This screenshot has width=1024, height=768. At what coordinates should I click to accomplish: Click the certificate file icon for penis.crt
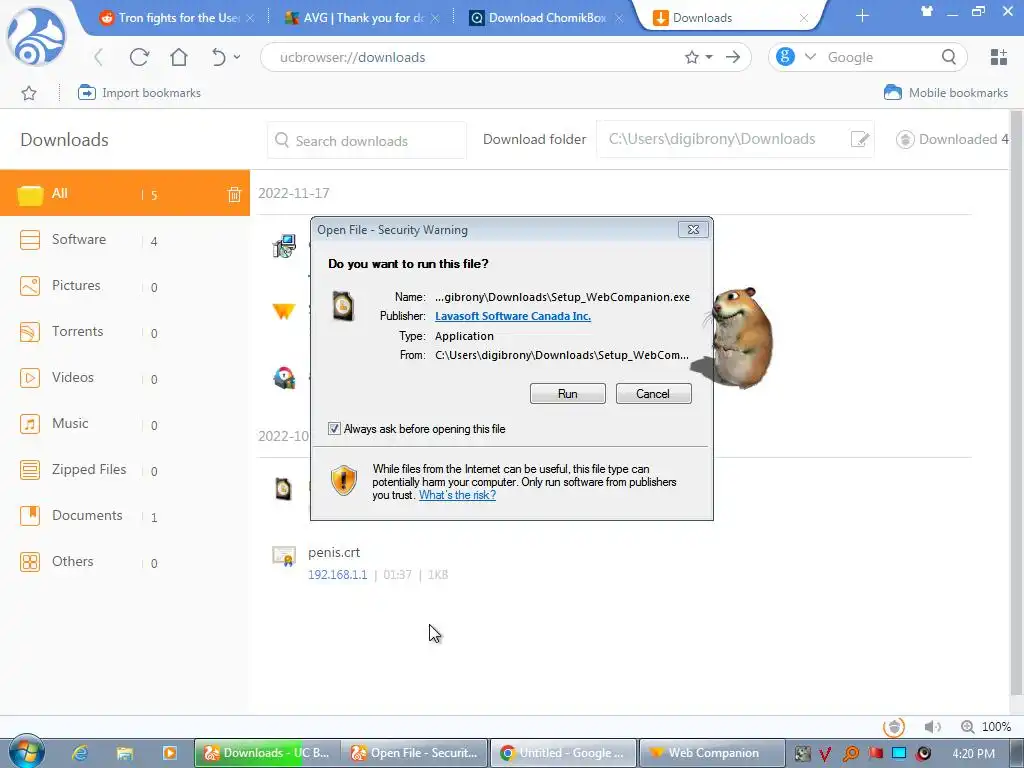click(284, 557)
